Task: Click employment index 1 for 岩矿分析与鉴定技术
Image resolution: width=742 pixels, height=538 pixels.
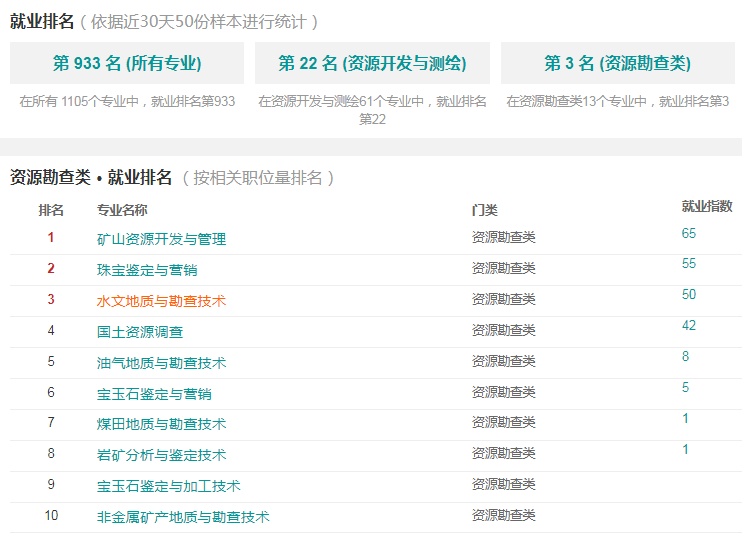Action: coord(685,450)
